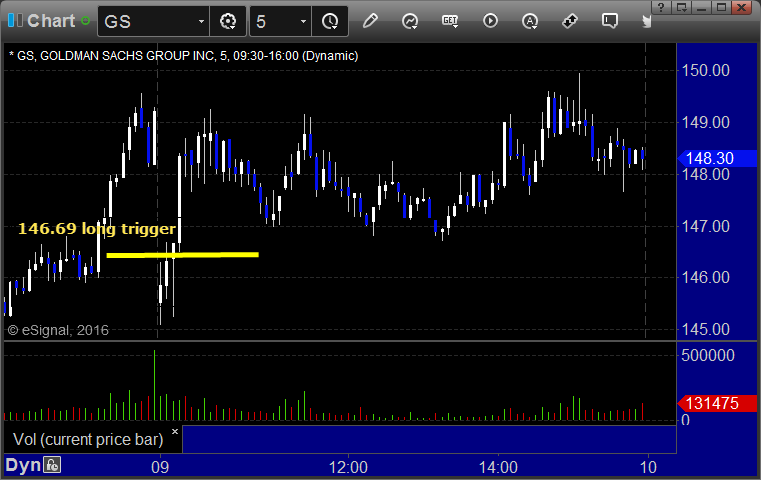Select the 131475 volume marker
This screenshot has width=761, height=480.
point(716,403)
